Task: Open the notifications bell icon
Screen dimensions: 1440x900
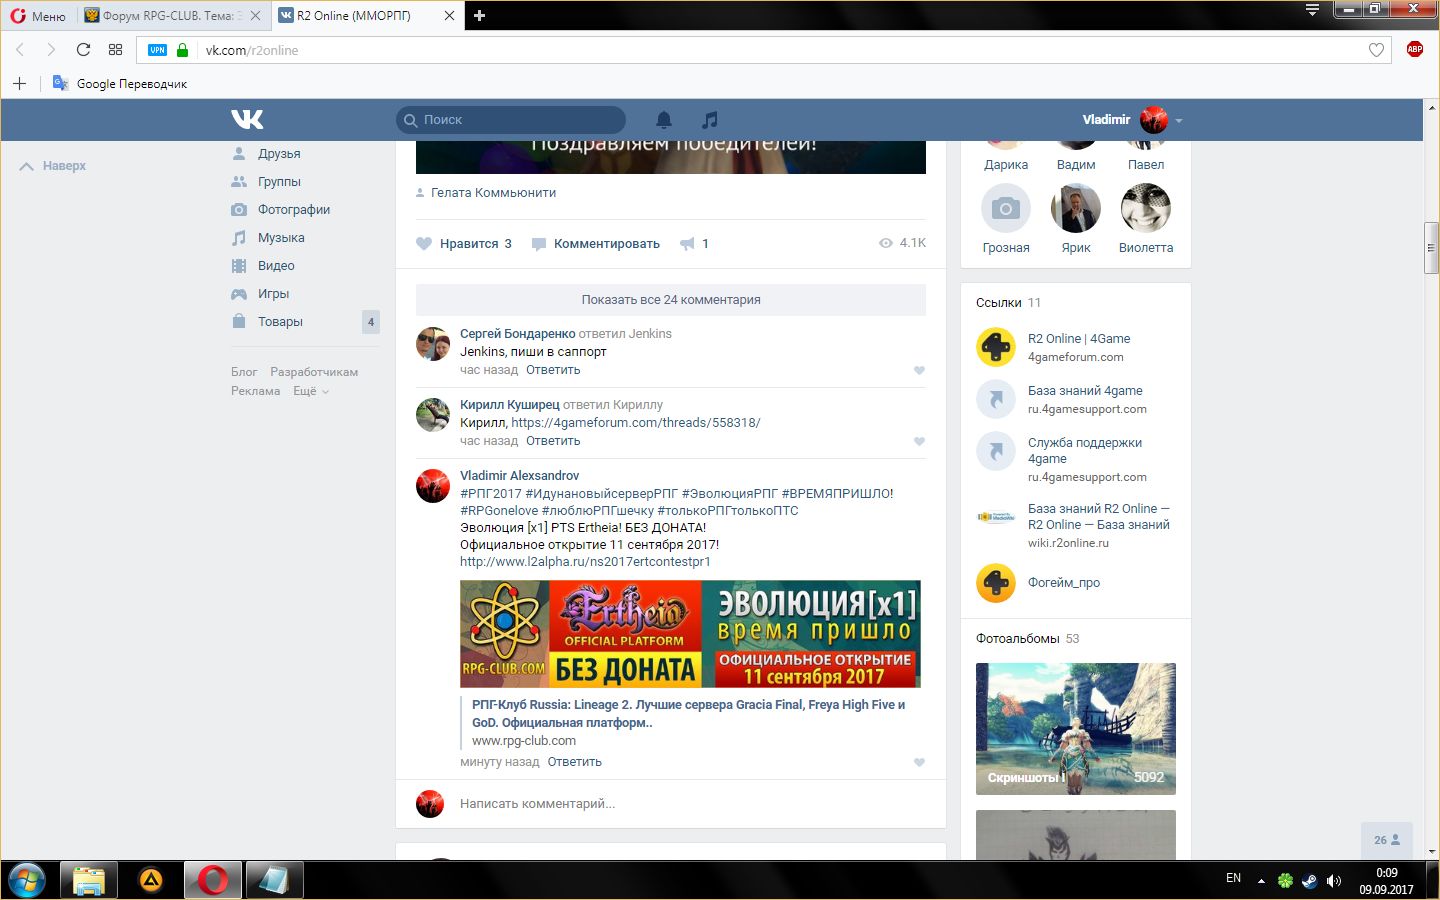Action: tap(663, 120)
